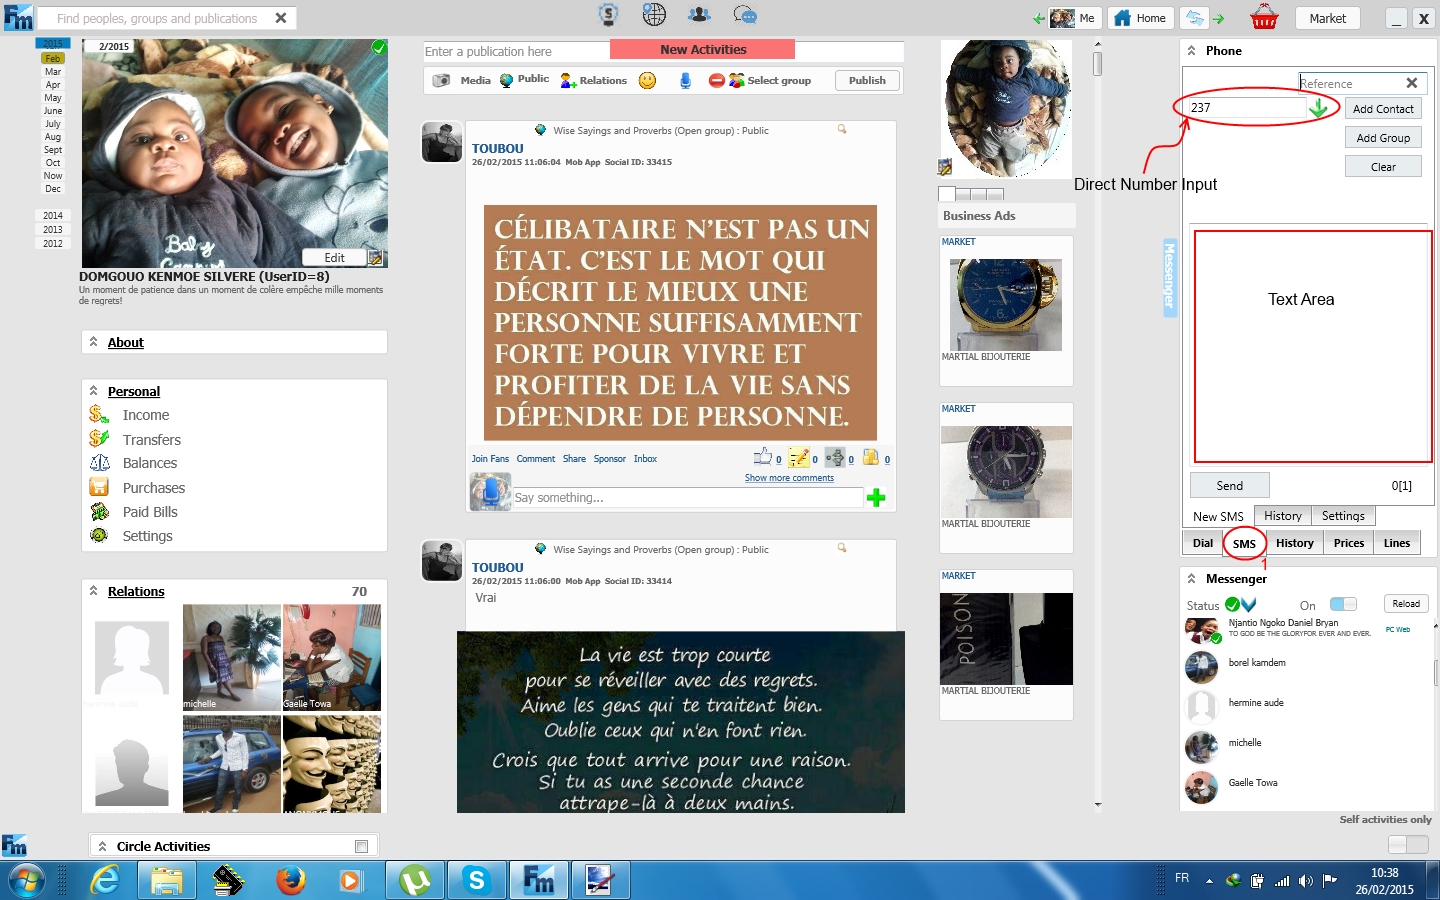Record voice comment with blue mic avatar
Image resolution: width=1440 pixels, height=900 pixels.
point(490,491)
